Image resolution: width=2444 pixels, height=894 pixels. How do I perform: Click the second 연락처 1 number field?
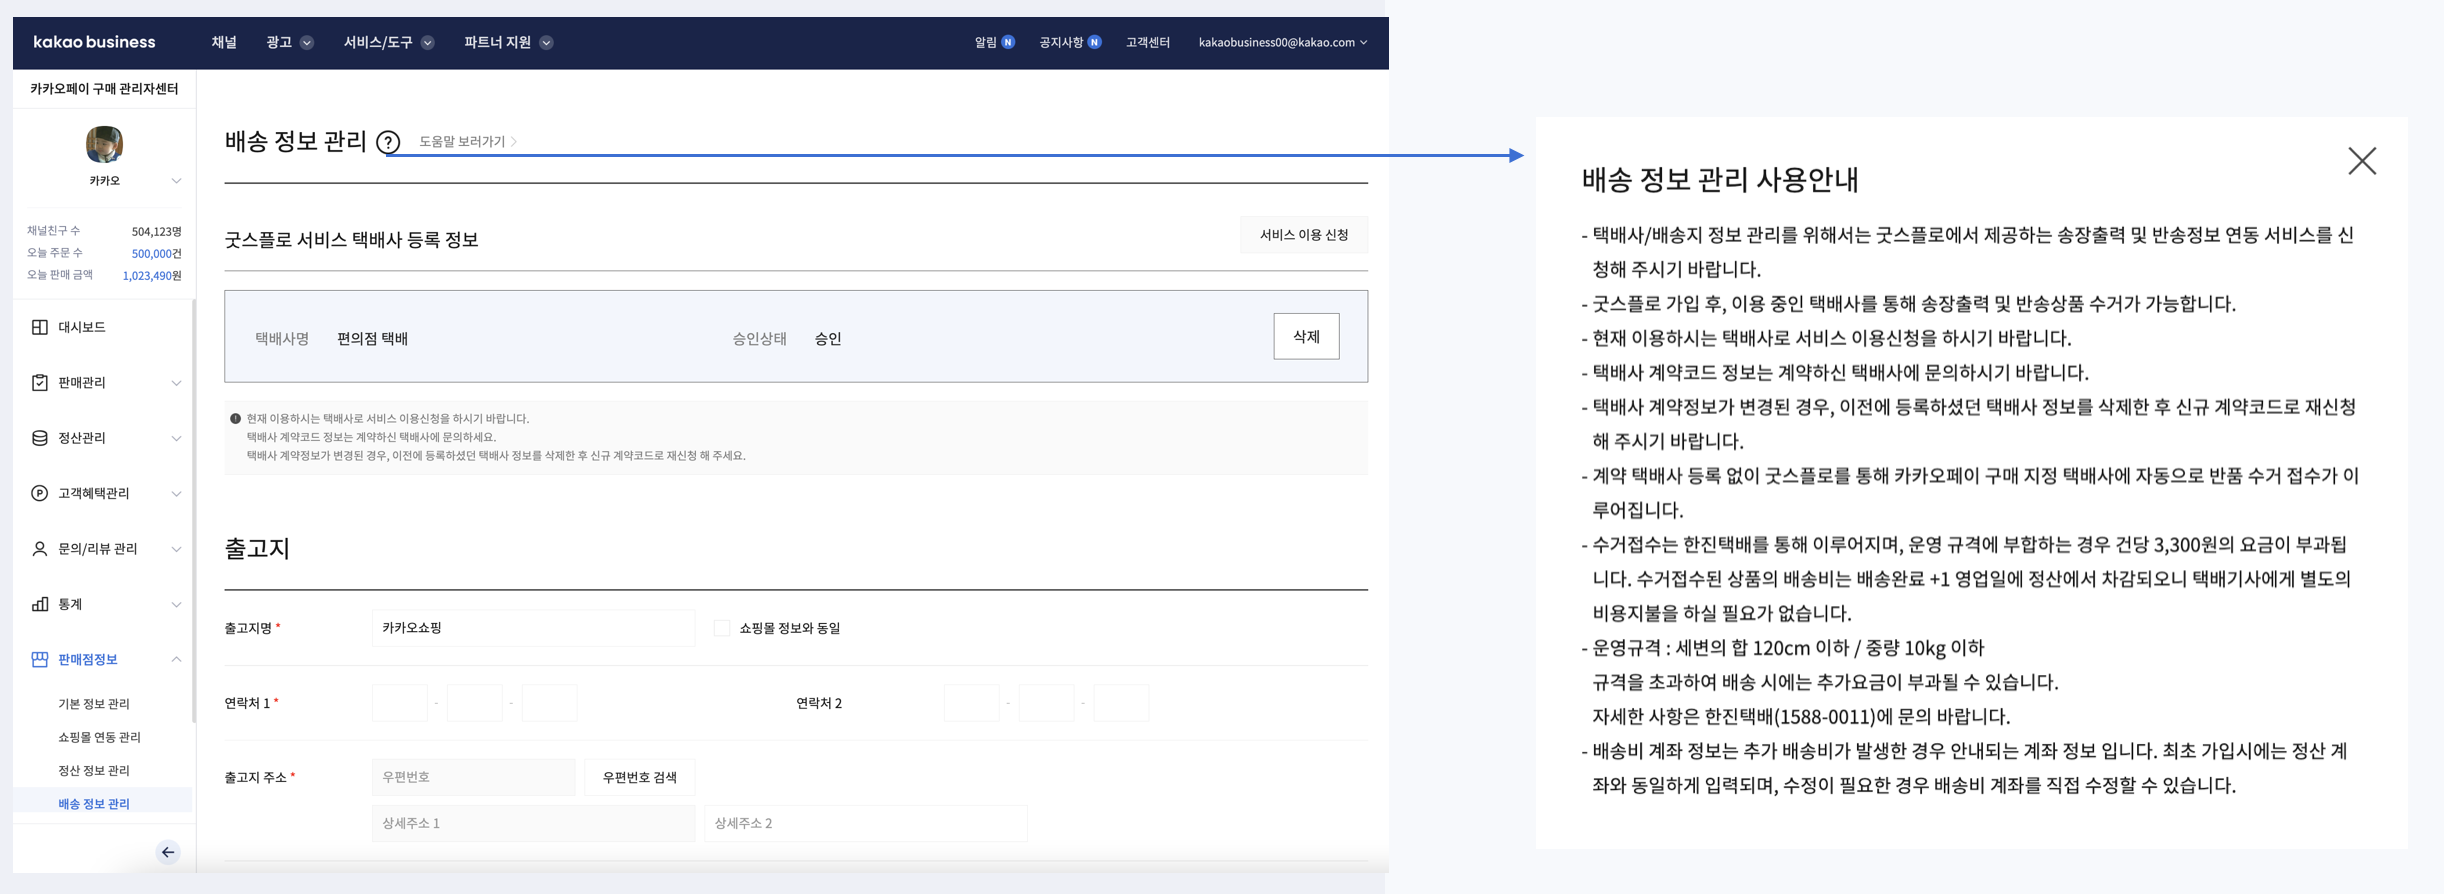tap(474, 703)
